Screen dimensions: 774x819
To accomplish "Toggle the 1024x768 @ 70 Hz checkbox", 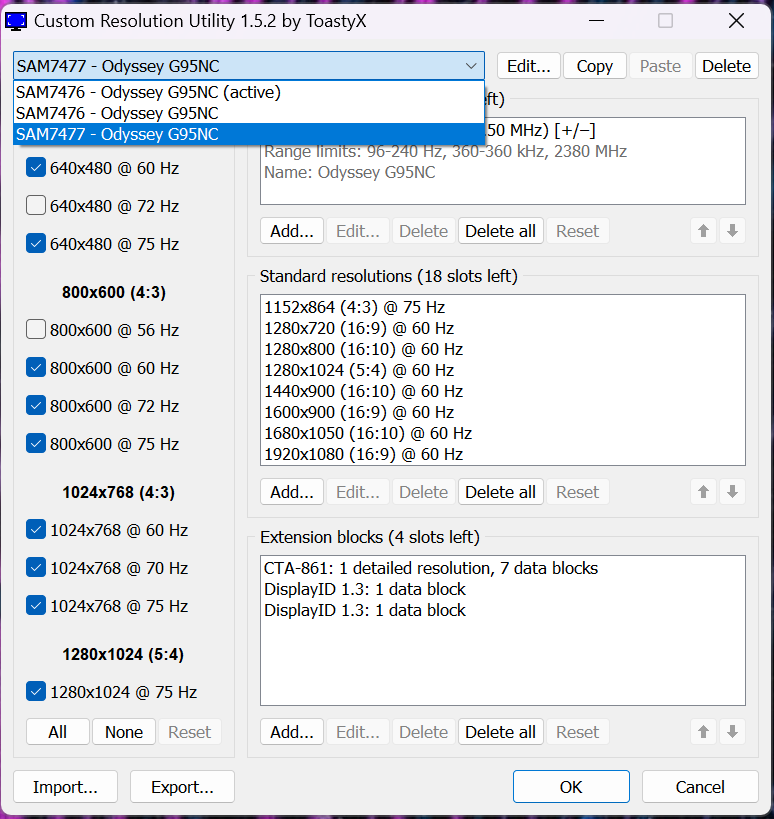I will (x=36, y=568).
